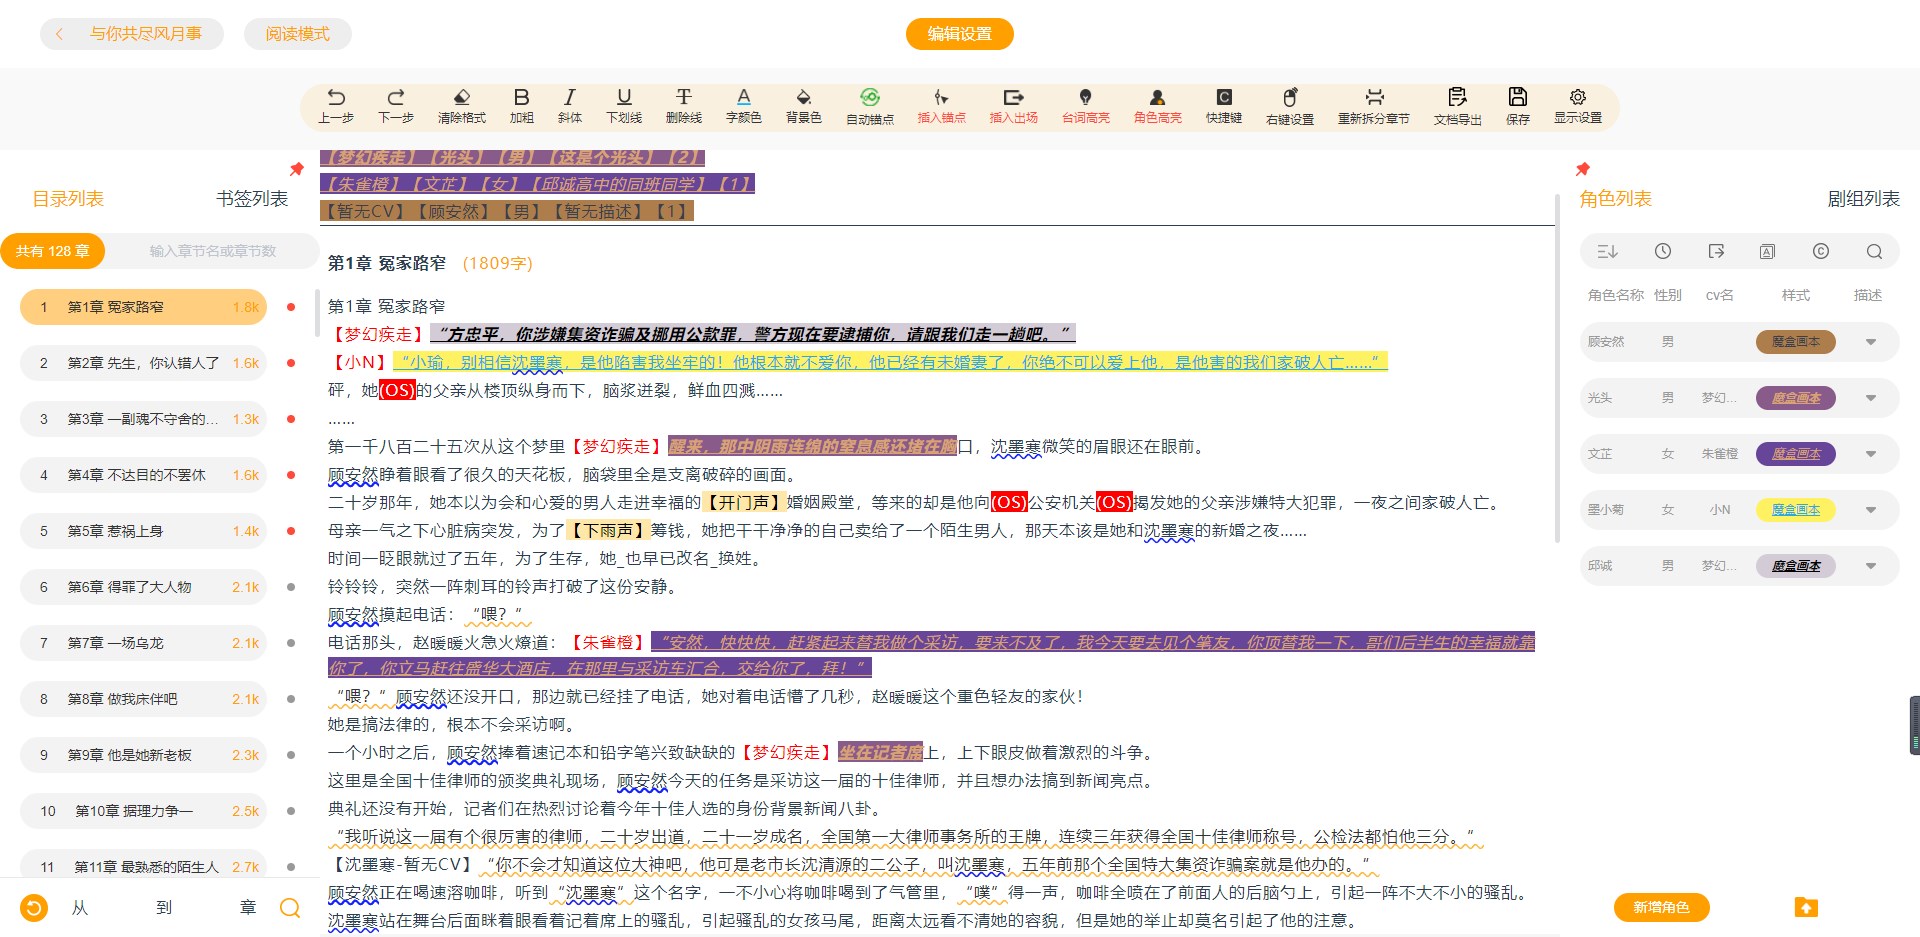Click role list copyright C icon
Screen dimensions: 1920x937
1821,252
